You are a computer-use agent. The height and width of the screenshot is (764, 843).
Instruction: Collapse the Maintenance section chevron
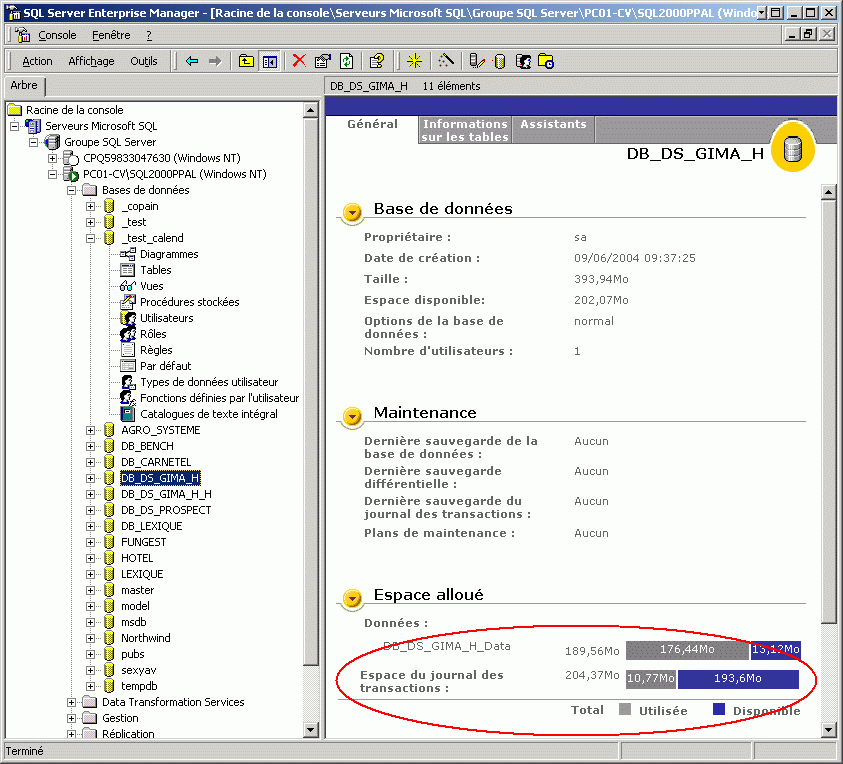352,415
